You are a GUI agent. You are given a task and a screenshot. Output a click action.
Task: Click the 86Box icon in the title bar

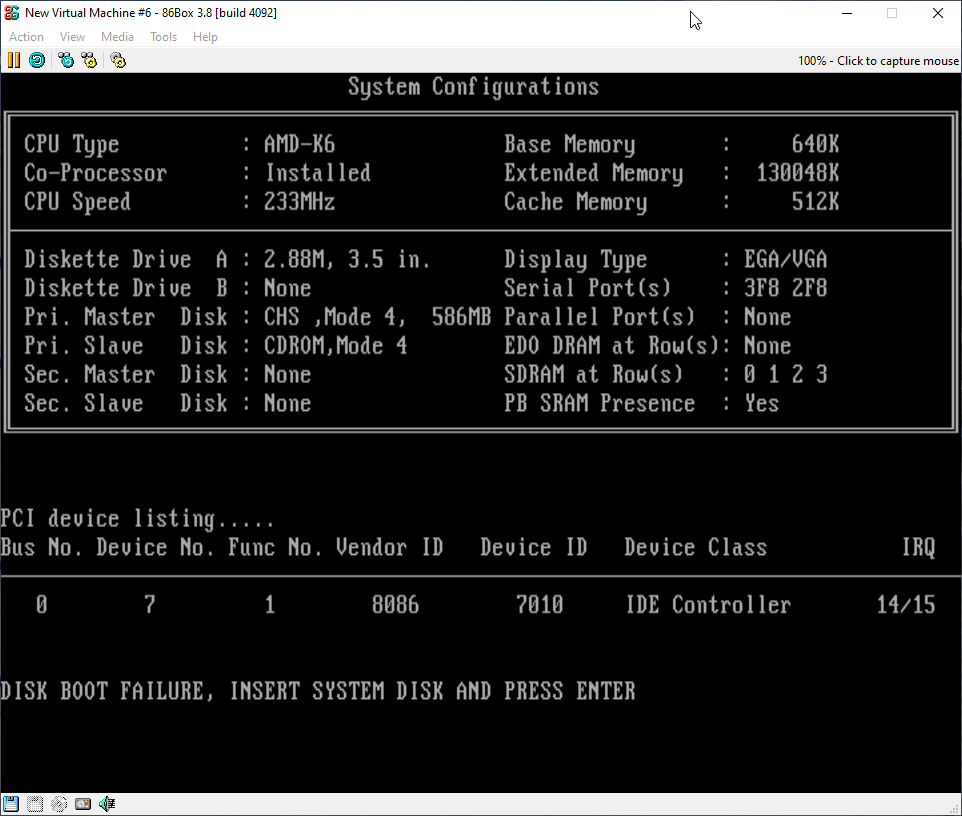(13, 13)
